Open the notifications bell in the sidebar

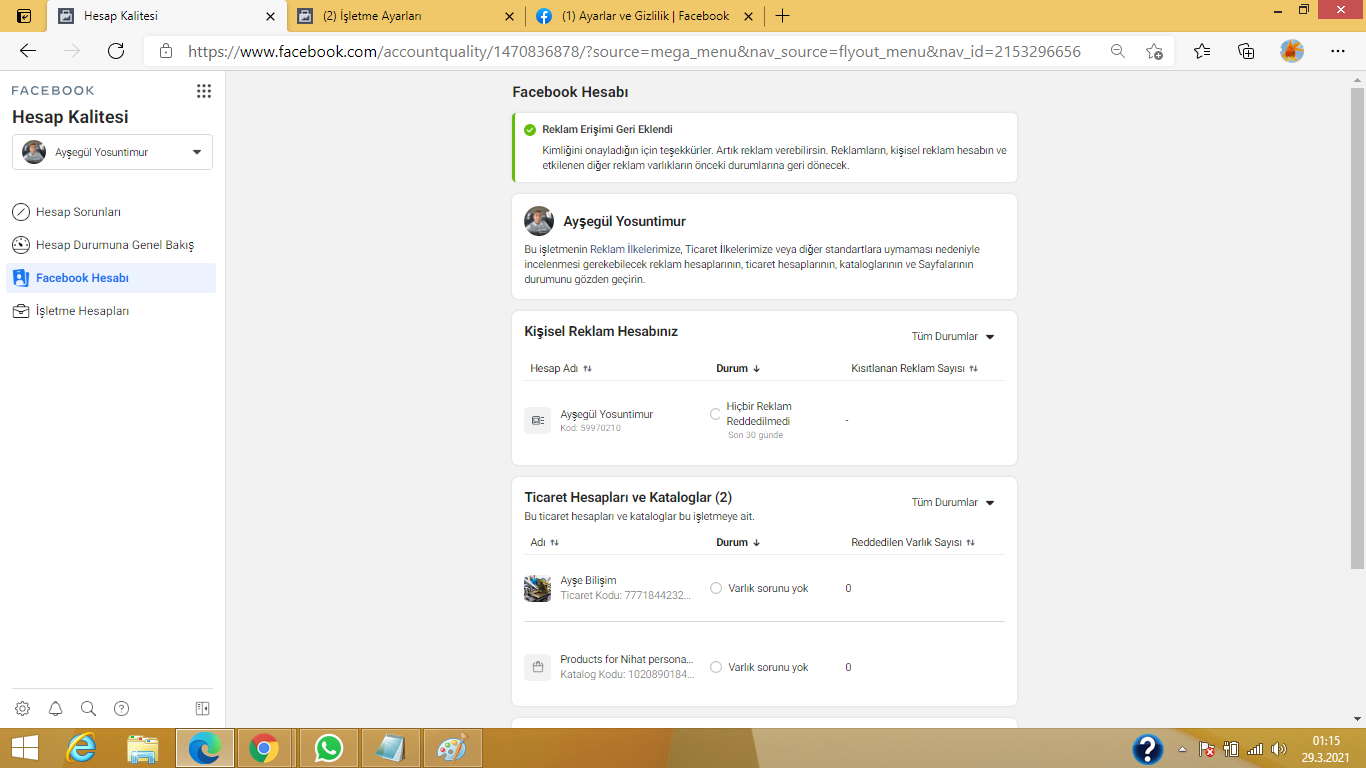(x=55, y=709)
